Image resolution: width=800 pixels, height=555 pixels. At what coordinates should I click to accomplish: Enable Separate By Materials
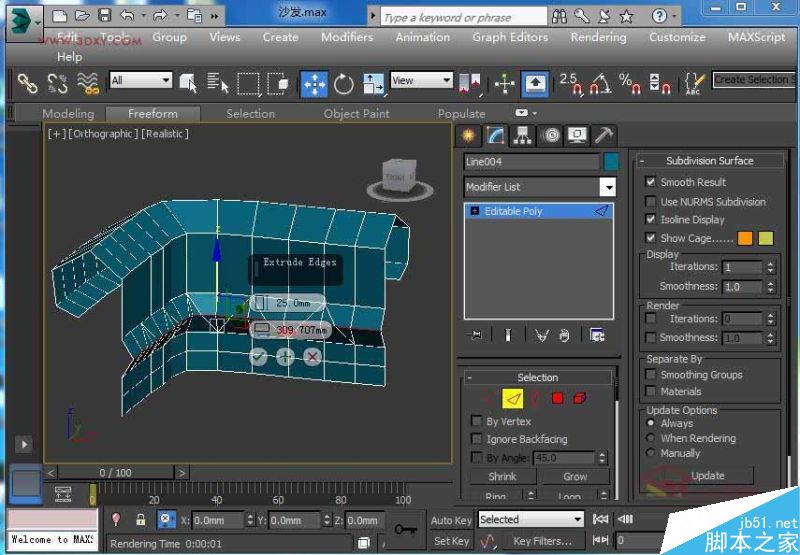coord(650,391)
